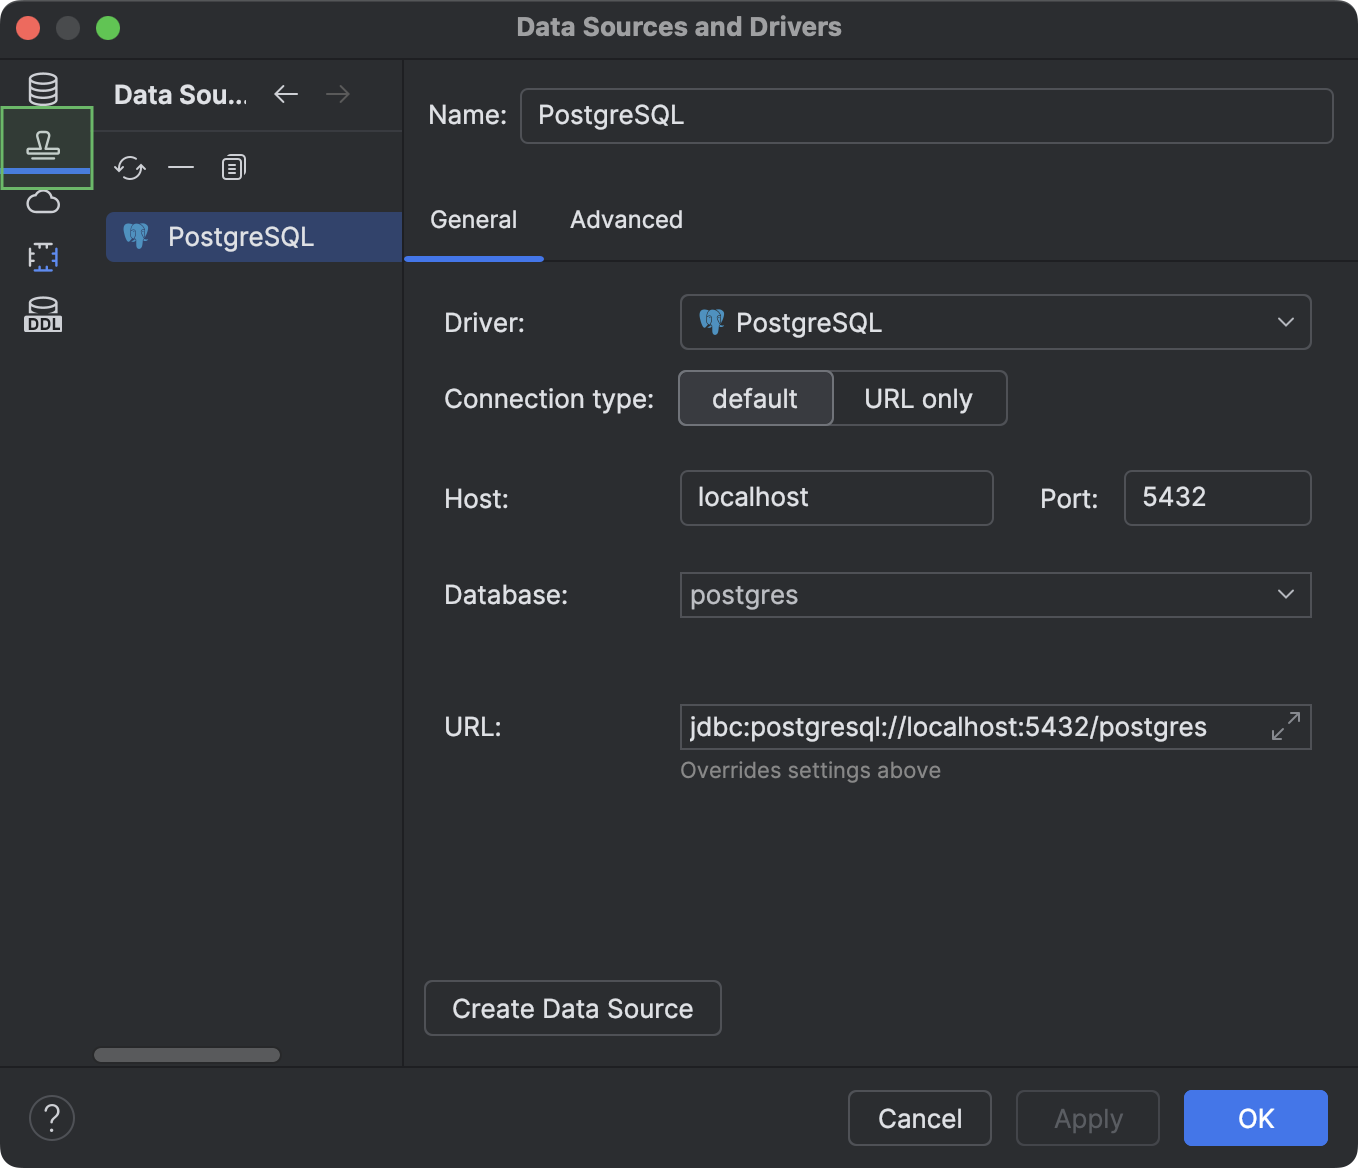The image size is (1358, 1168).
Task: Click the horizontal scrollbar in left panel
Action: point(187,1055)
